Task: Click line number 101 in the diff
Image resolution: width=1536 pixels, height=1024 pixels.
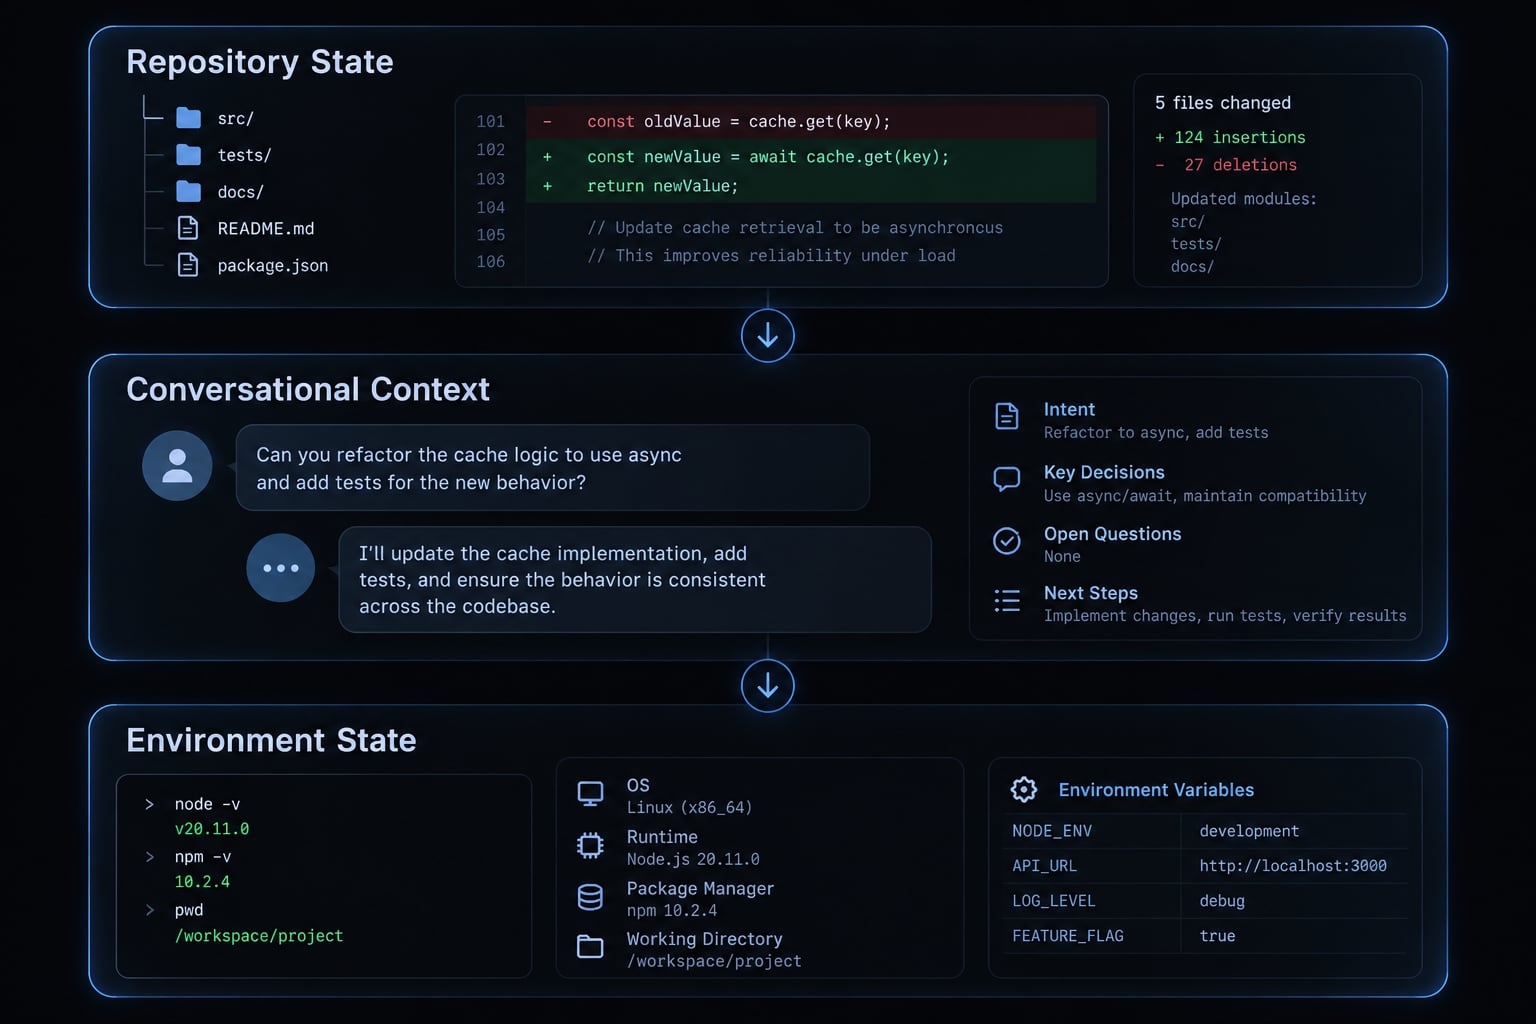Action: point(491,122)
